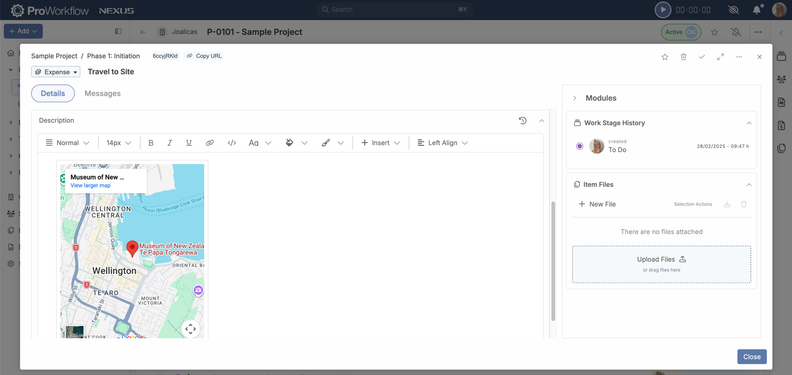
Task: Delete the item with trash icon
Action: [683, 57]
